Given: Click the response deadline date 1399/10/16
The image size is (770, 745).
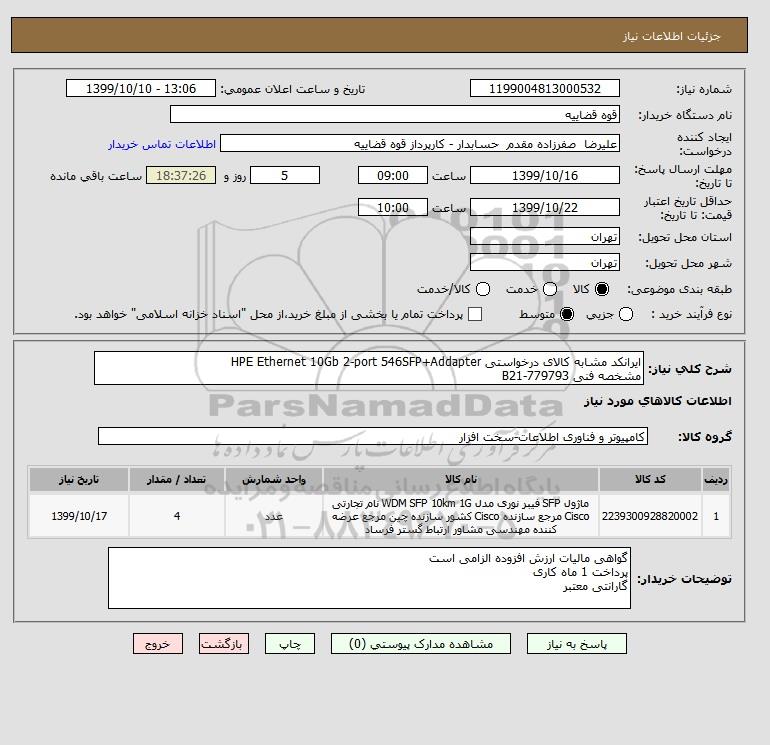Looking at the screenshot, I should click(x=545, y=175).
